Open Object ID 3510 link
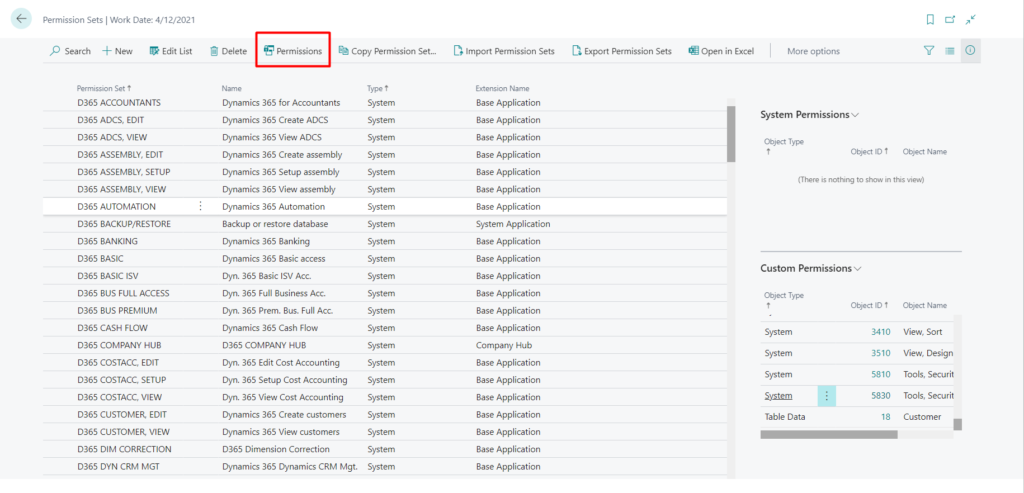 [x=880, y=353]
